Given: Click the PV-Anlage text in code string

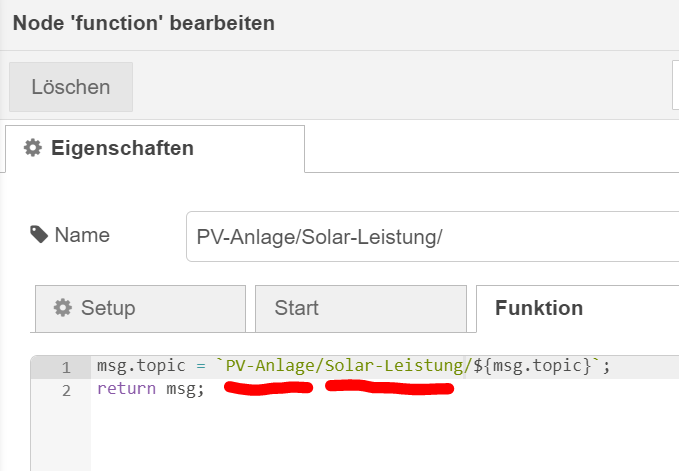Looking at the screenshot, I should tap(270, 366).
